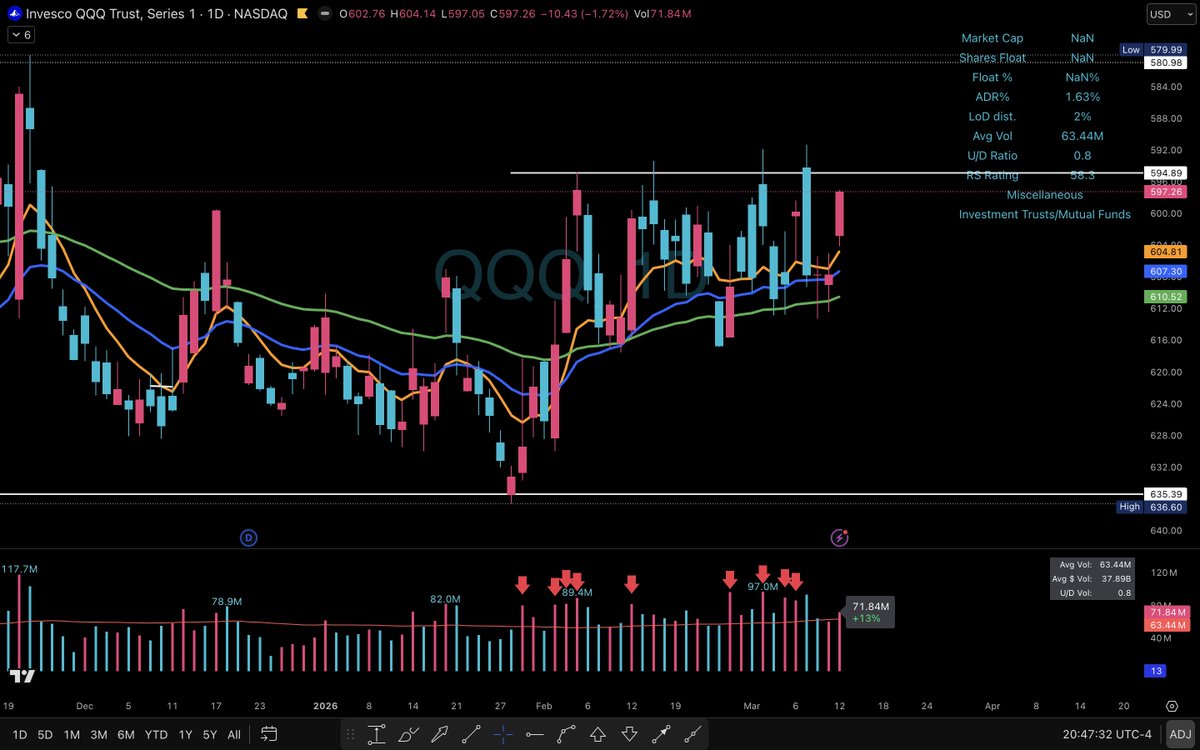Screen dimensions: 1200x750
Task: Select the brush drawing tool
Action: (x=408, y=734)
